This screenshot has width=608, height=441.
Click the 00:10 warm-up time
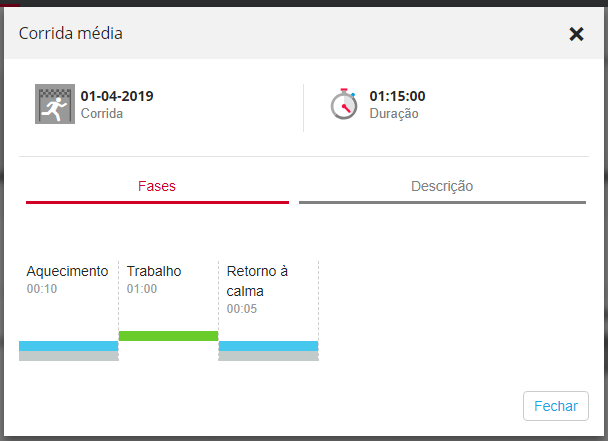pyautogui.click(x=42, y=289)
